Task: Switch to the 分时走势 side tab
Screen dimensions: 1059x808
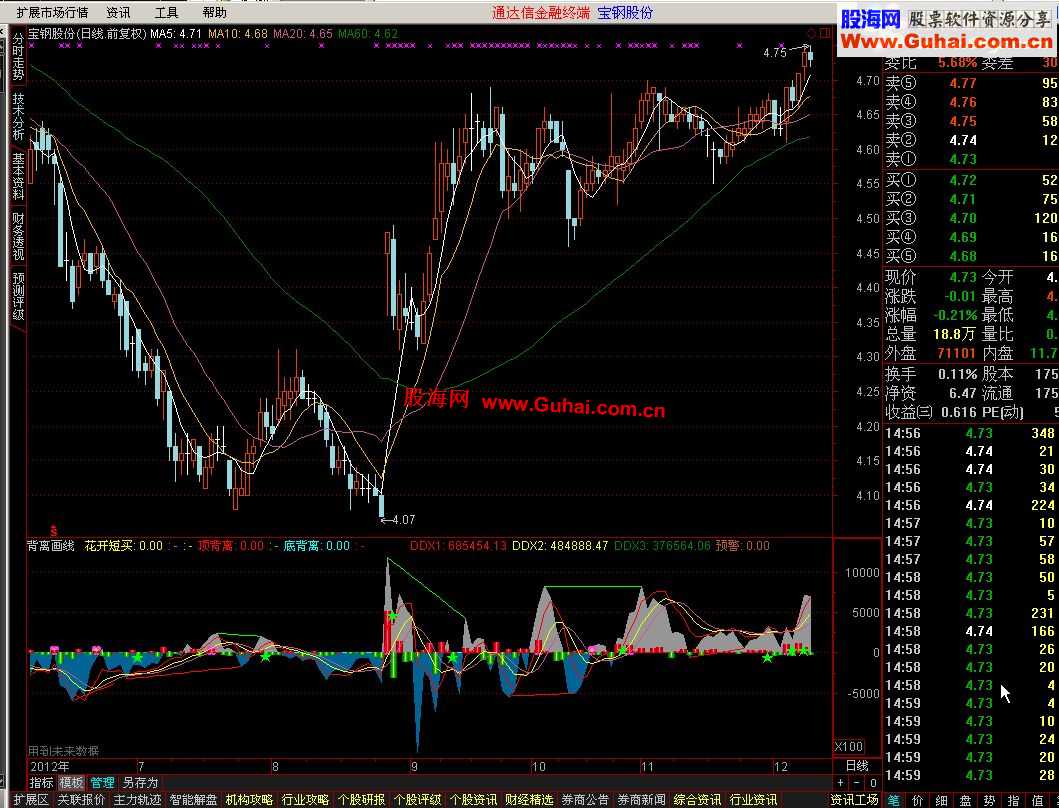Action: coord(18,57)
